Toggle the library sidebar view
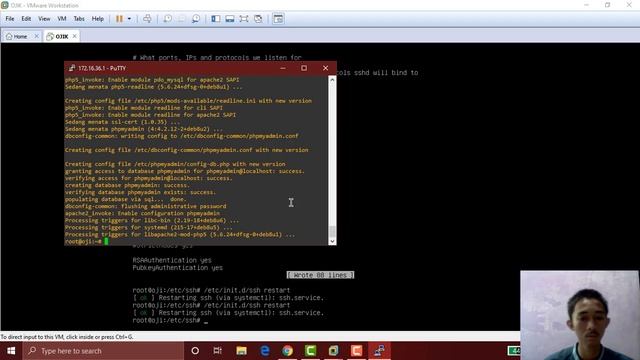640x360 pixels. (x=216, y=19)
